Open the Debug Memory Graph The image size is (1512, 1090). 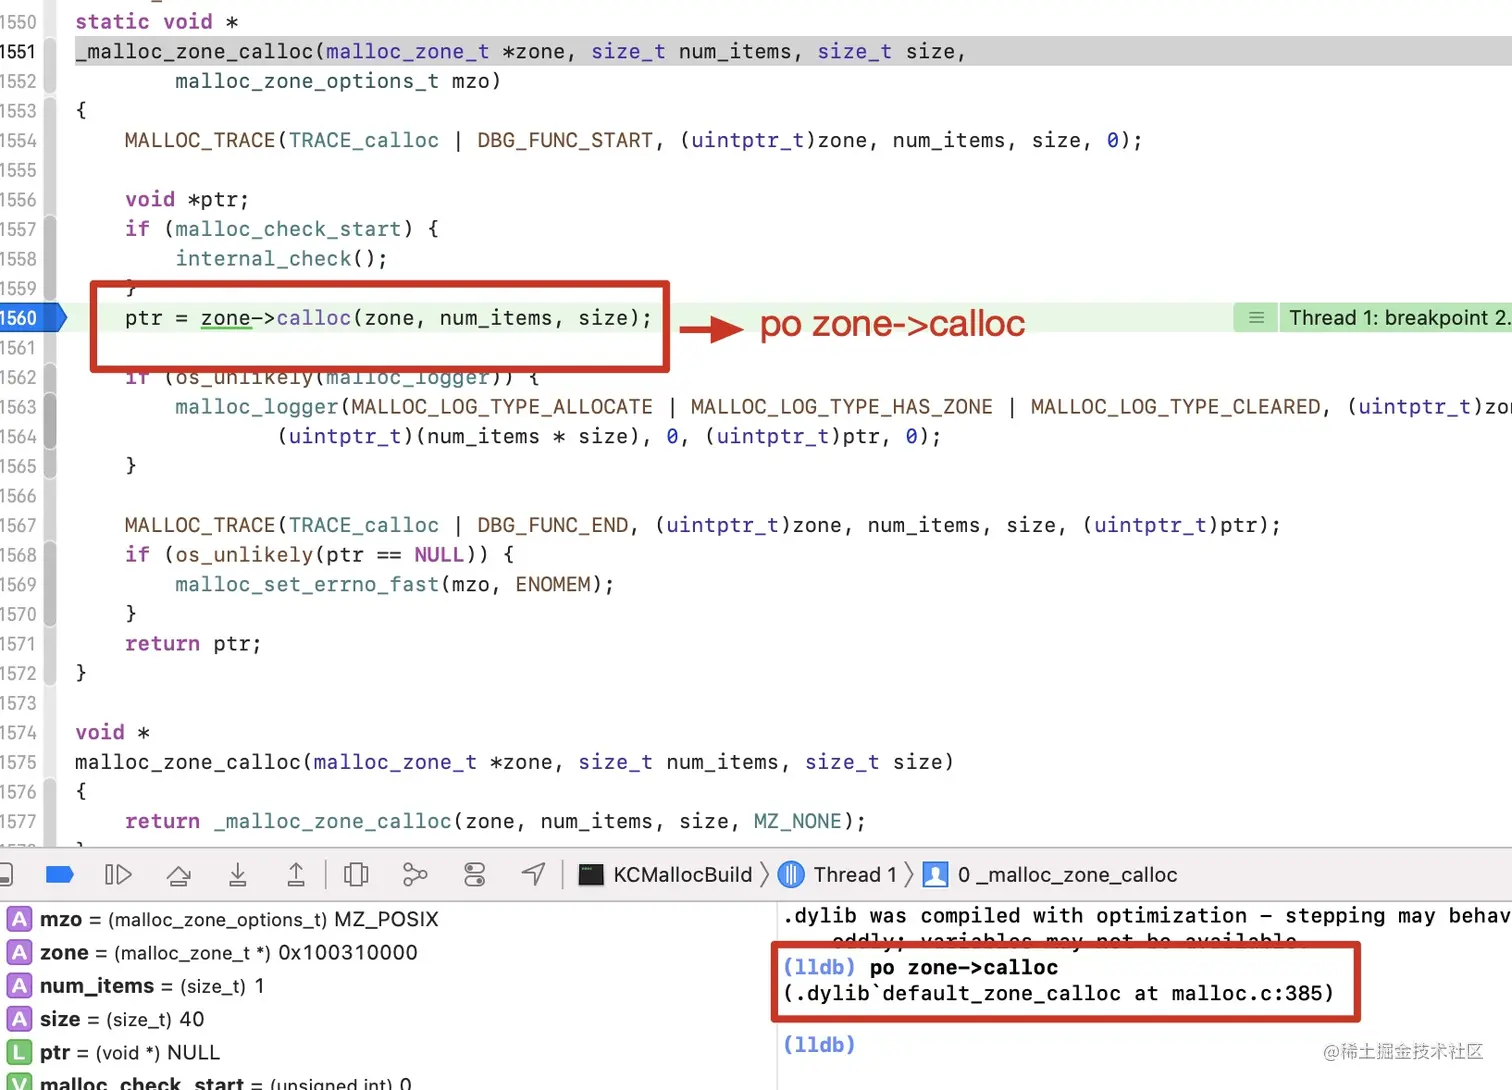[x=416, y=874]
